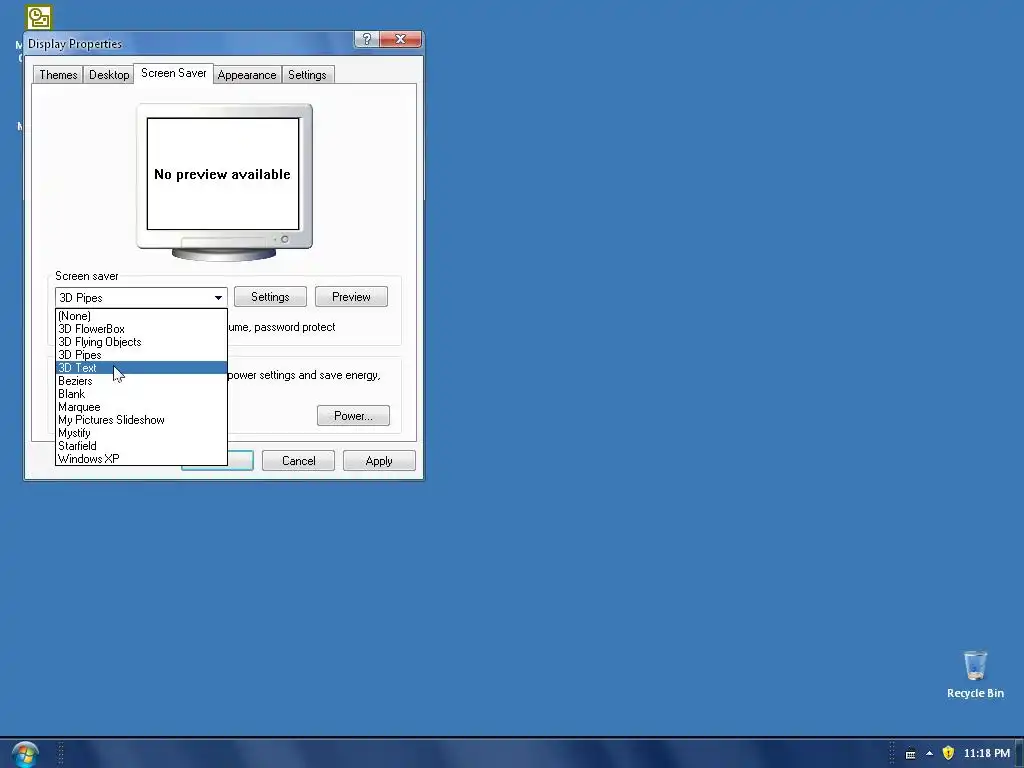The height and width of the screenshot is (768, 1024).
Task: Click the security shield tray icon
Action: click(x=948, y=753)
